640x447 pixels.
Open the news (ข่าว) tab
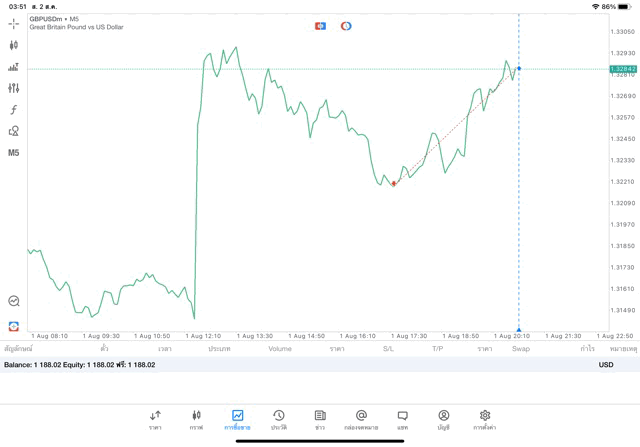pyautogui.click(x=319, y=419)
